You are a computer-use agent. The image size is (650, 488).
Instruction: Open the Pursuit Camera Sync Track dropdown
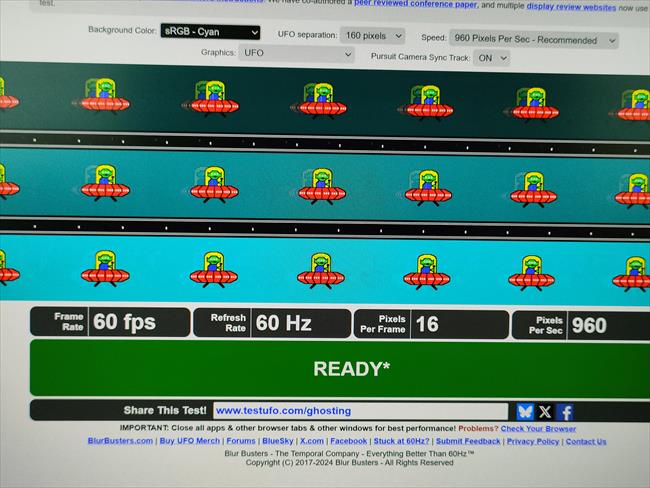point(491,58)
